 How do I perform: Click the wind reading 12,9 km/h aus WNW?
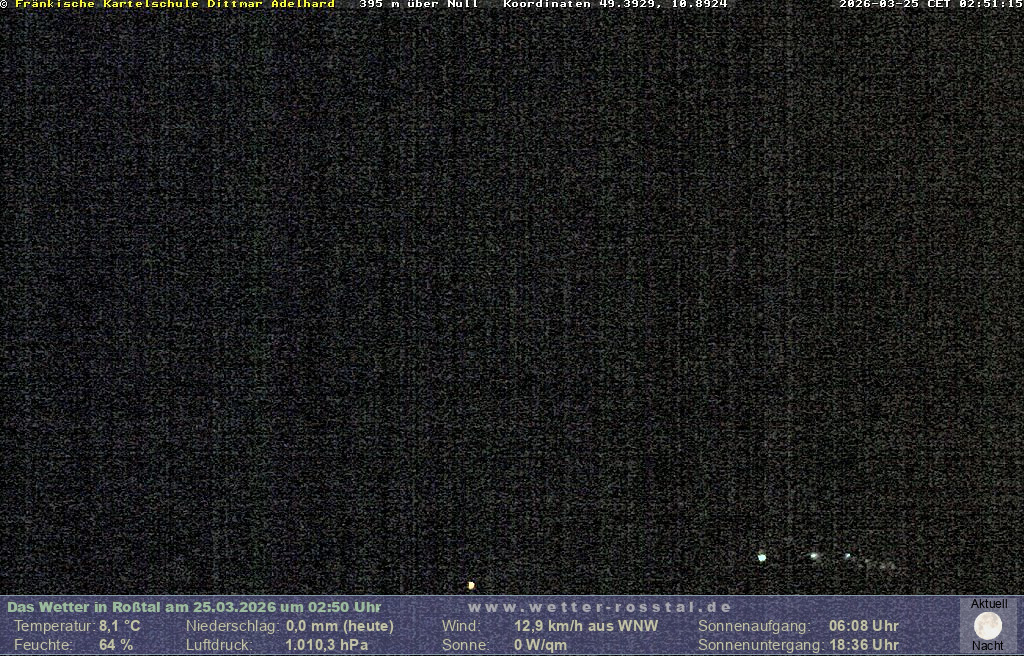(586, 626)
